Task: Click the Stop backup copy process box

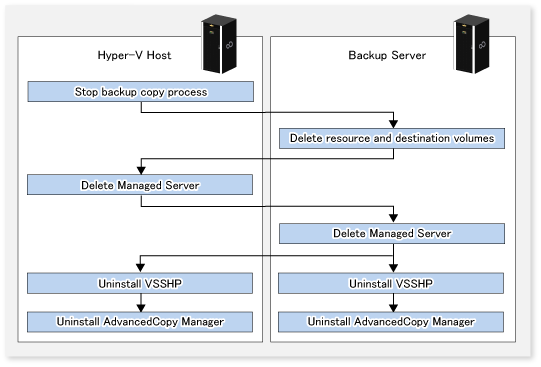Action: (x=141, y=92)
